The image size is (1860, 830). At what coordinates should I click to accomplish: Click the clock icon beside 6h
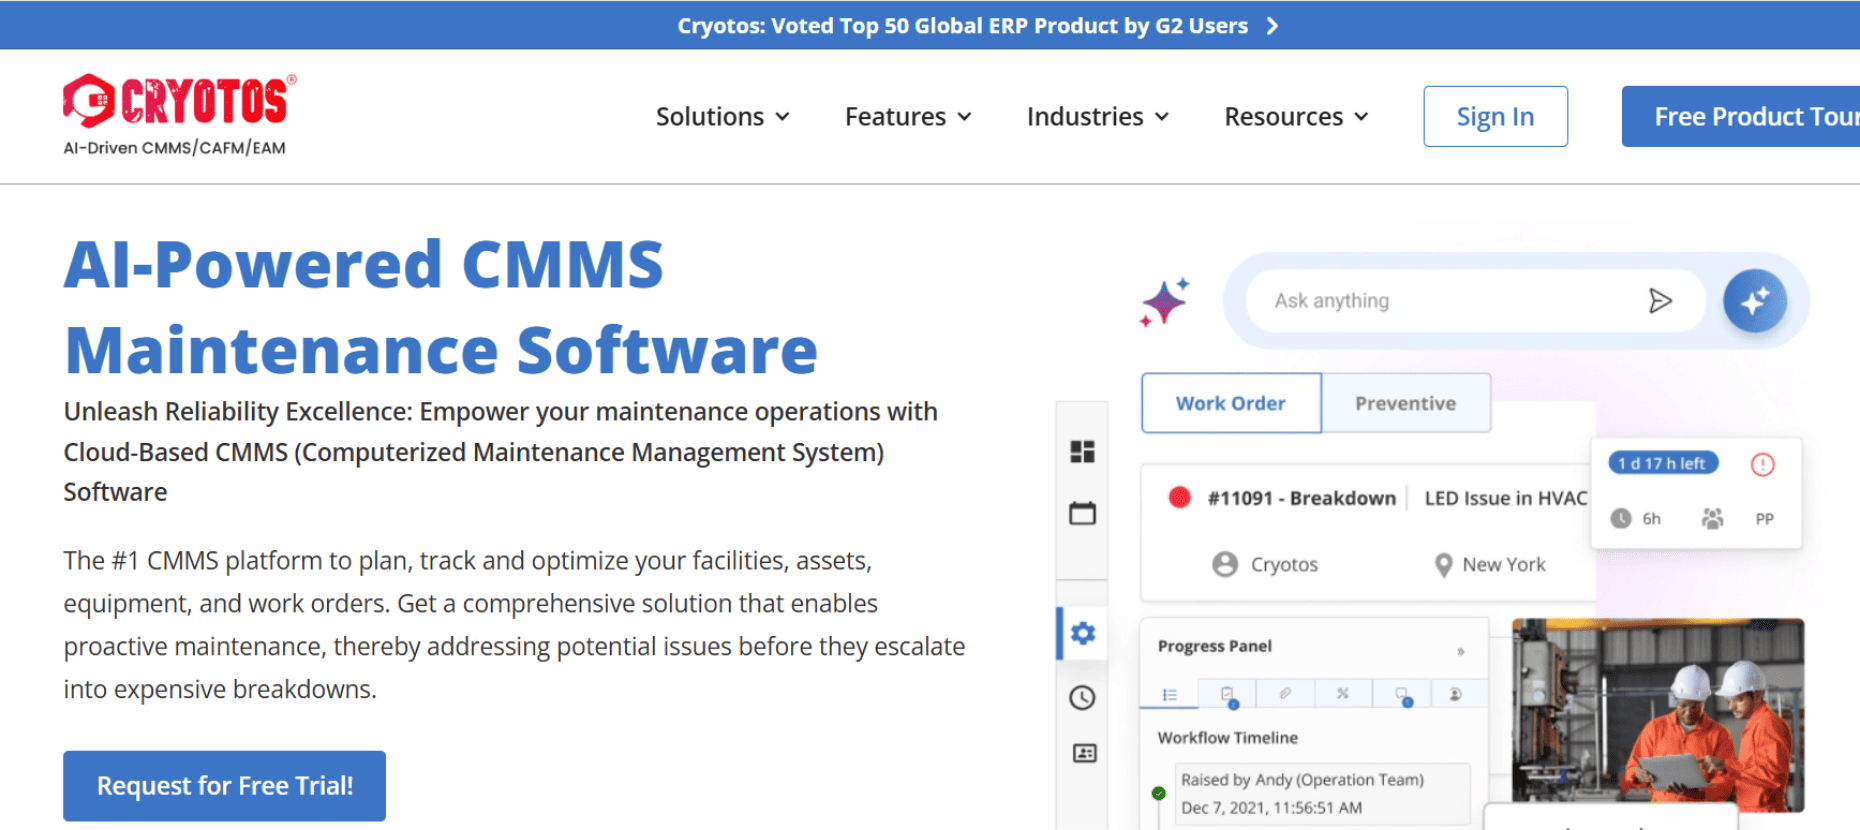[x=1621, y=518]
